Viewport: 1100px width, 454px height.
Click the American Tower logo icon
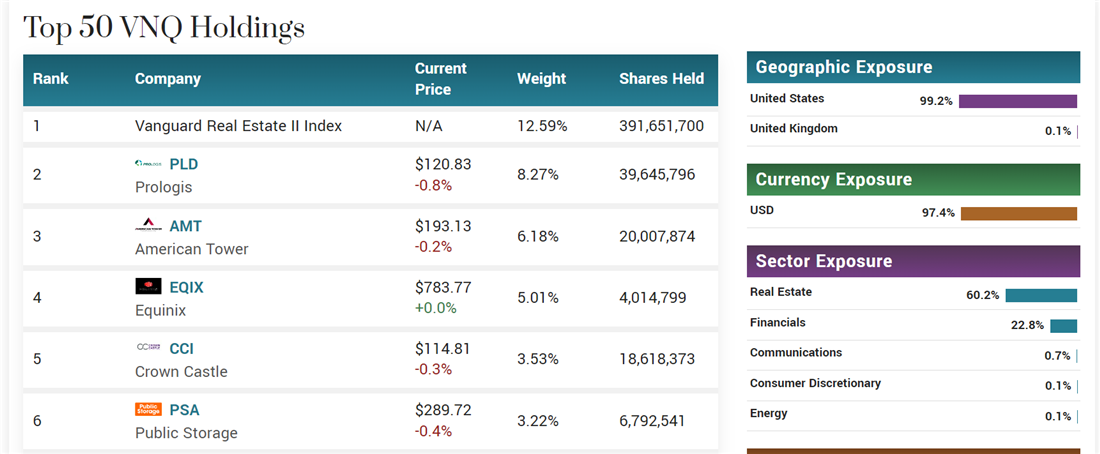[x=148, y=226]
